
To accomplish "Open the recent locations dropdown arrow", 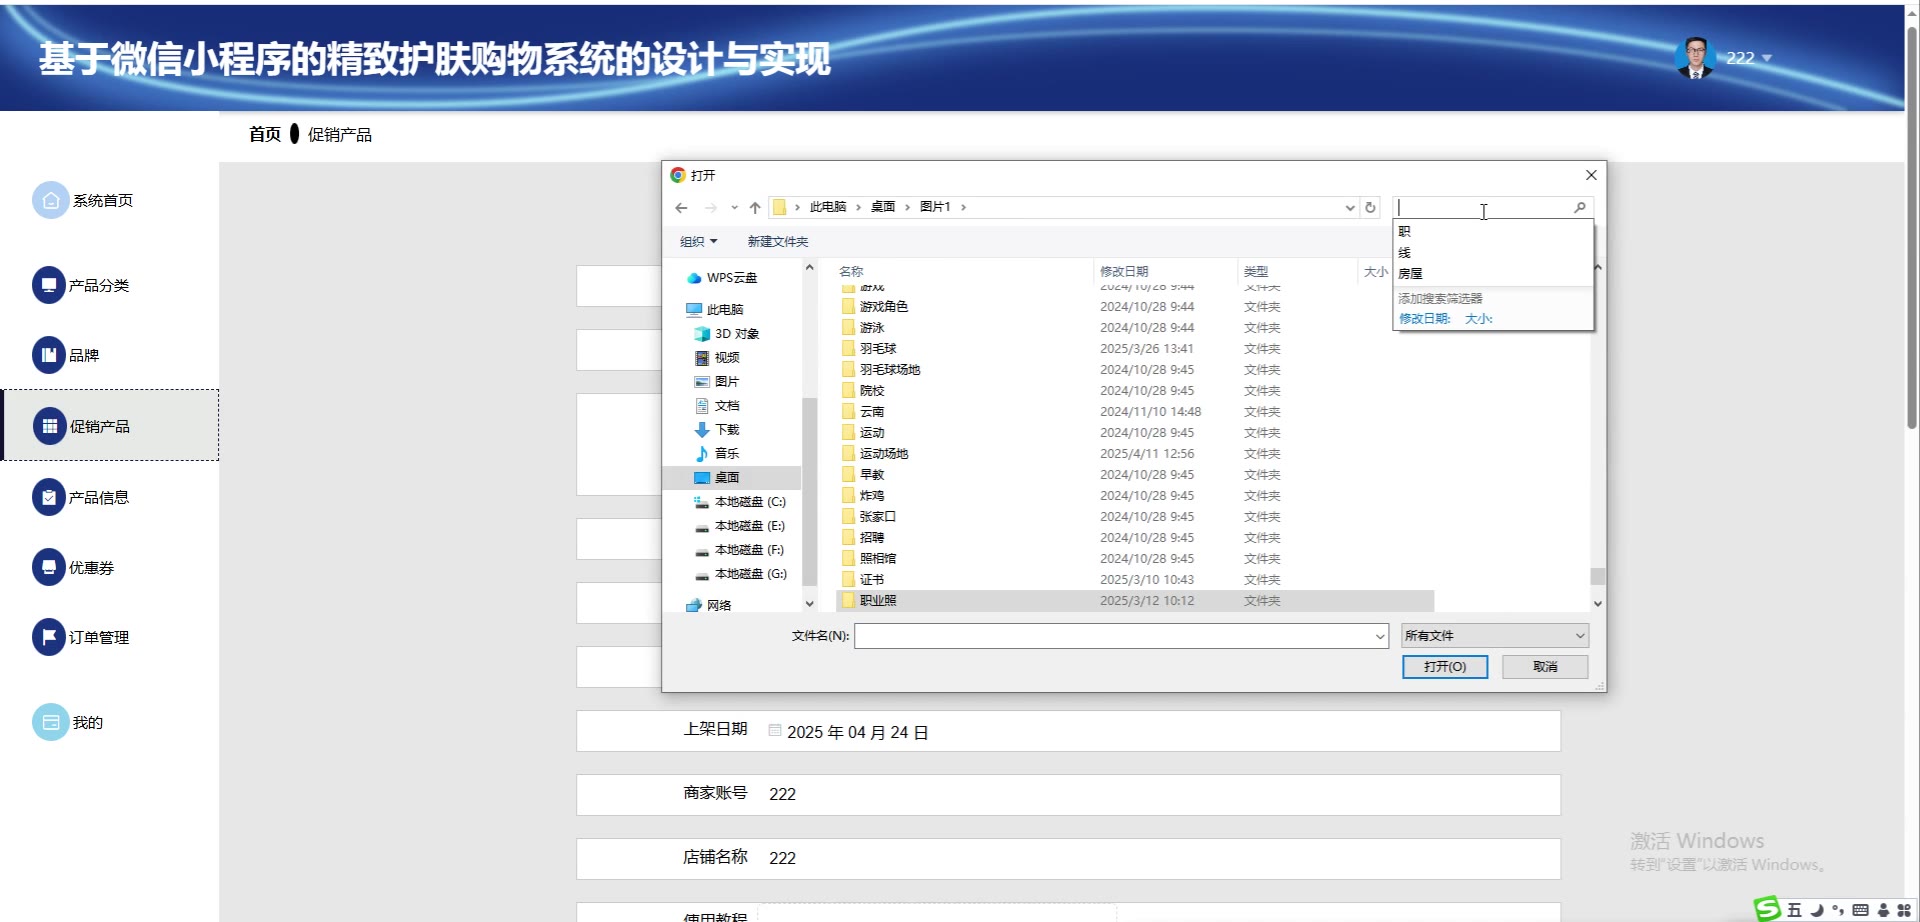I will (x=734, y=208).
